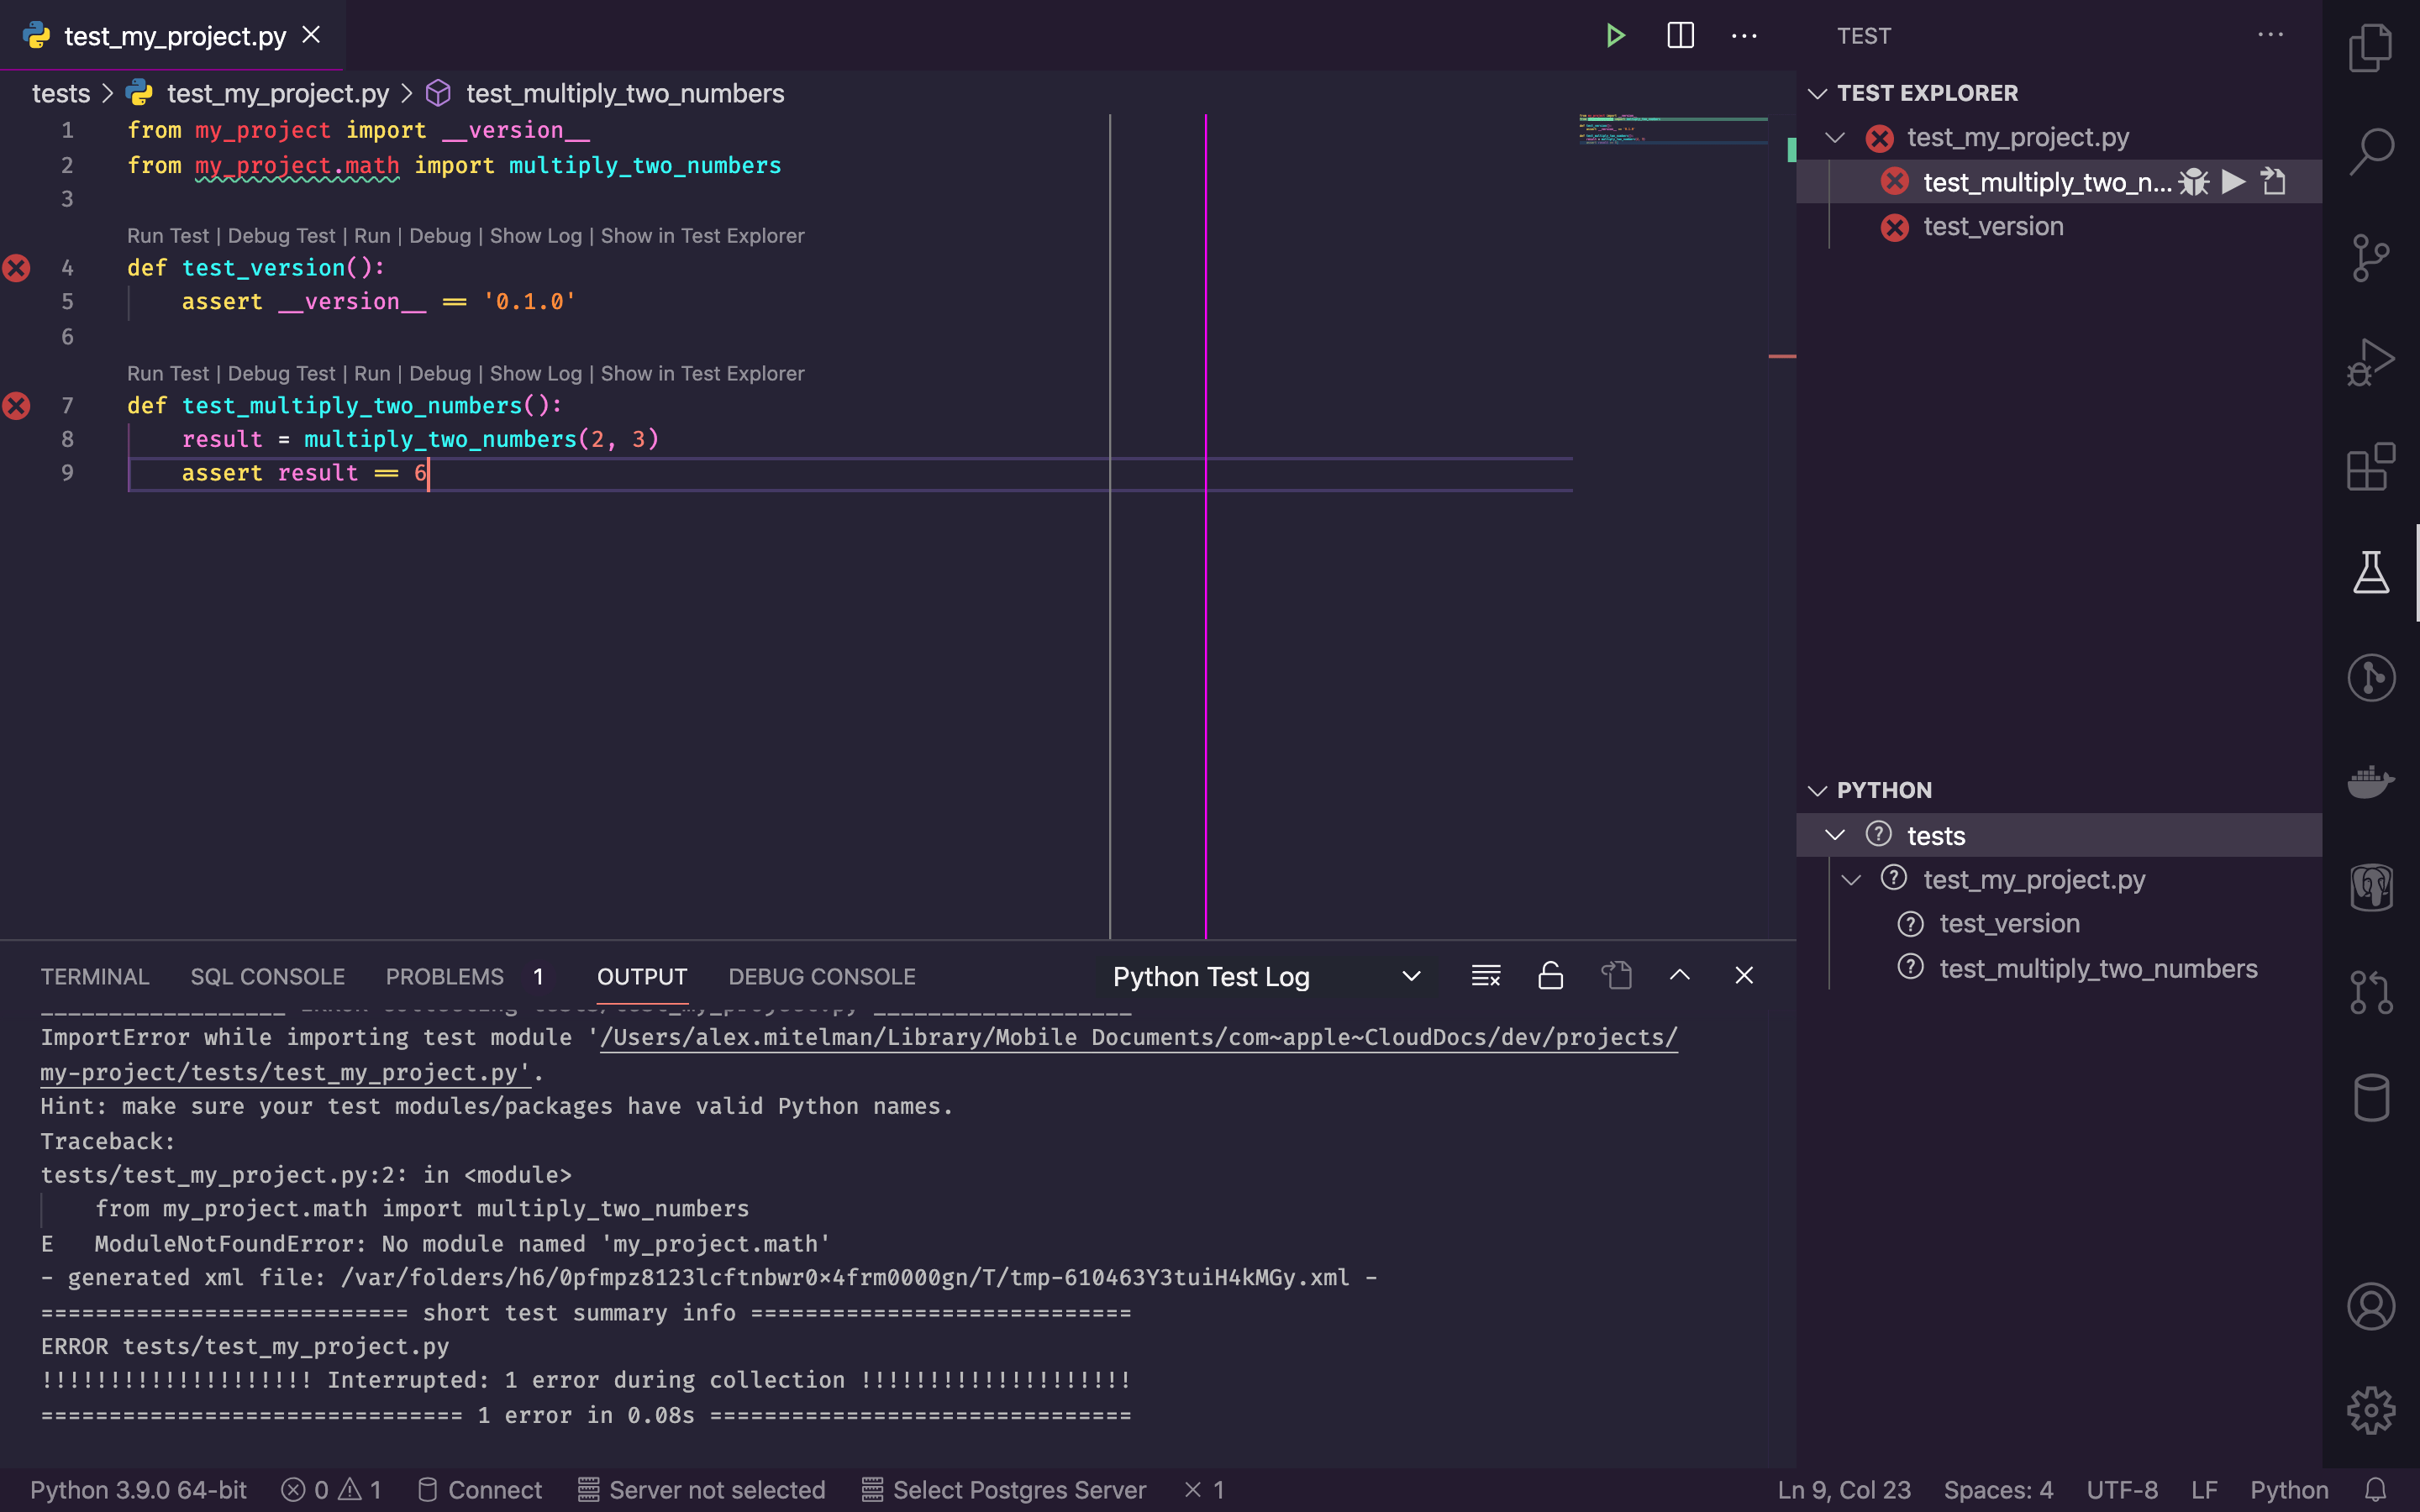This screenshot has height=1512, width=2420.
Task: Click Show Log above test_multiply_two_numbers
Action: click(535, 374)
